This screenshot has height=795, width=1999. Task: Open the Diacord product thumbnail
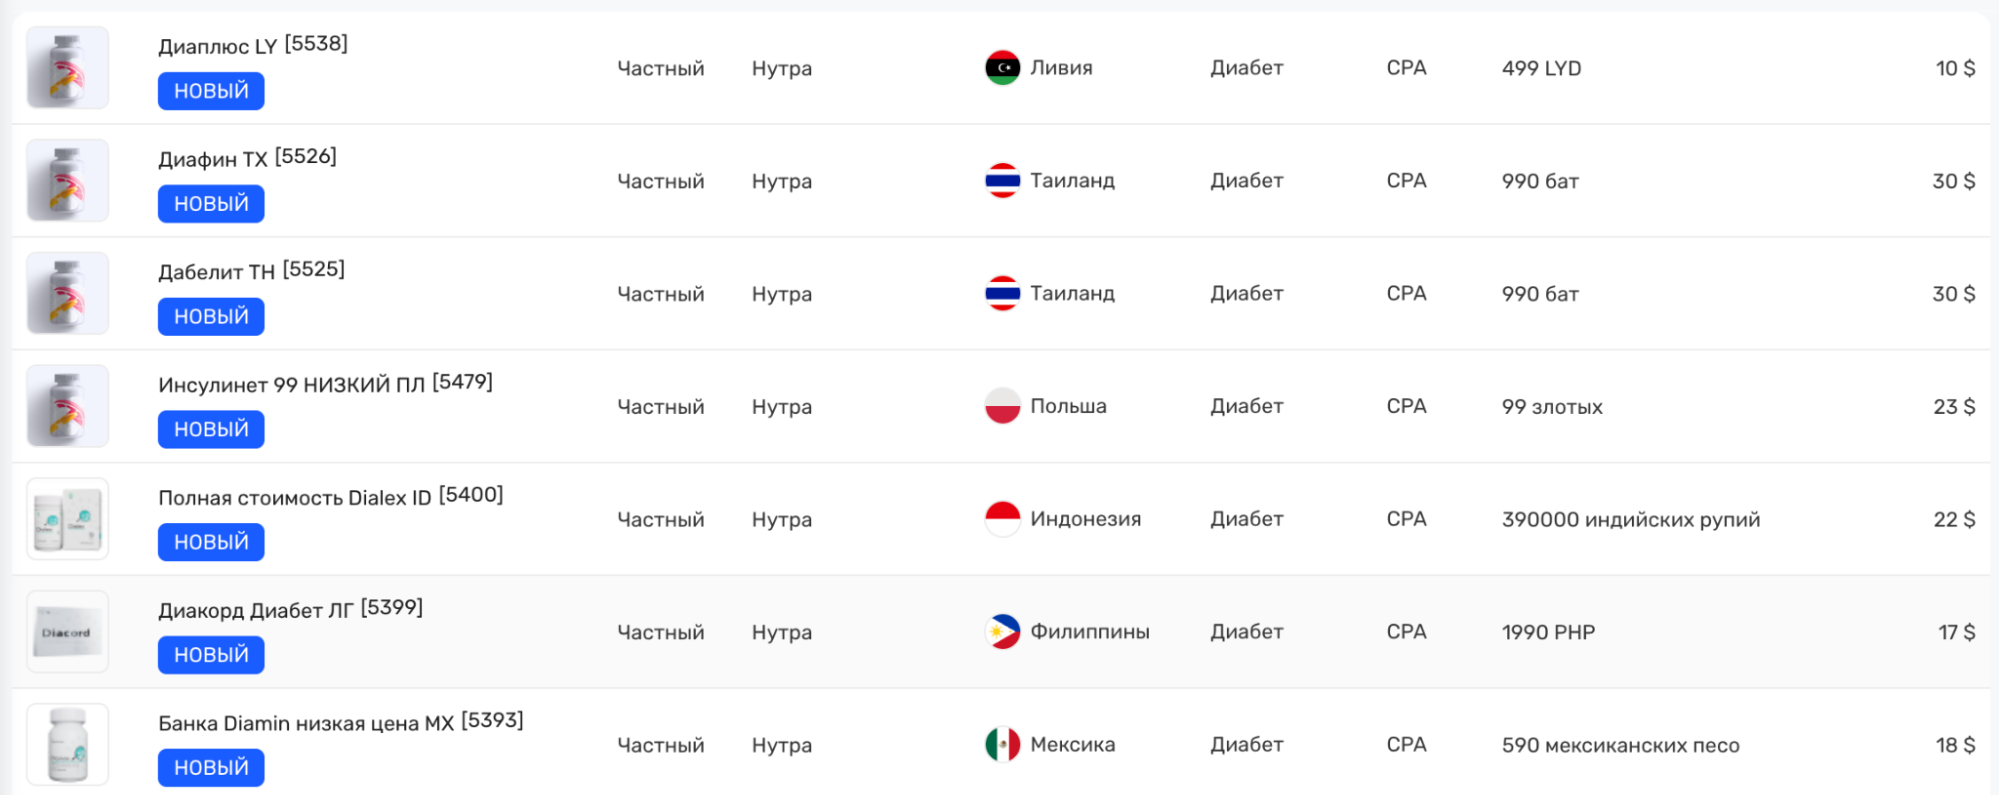67,632
